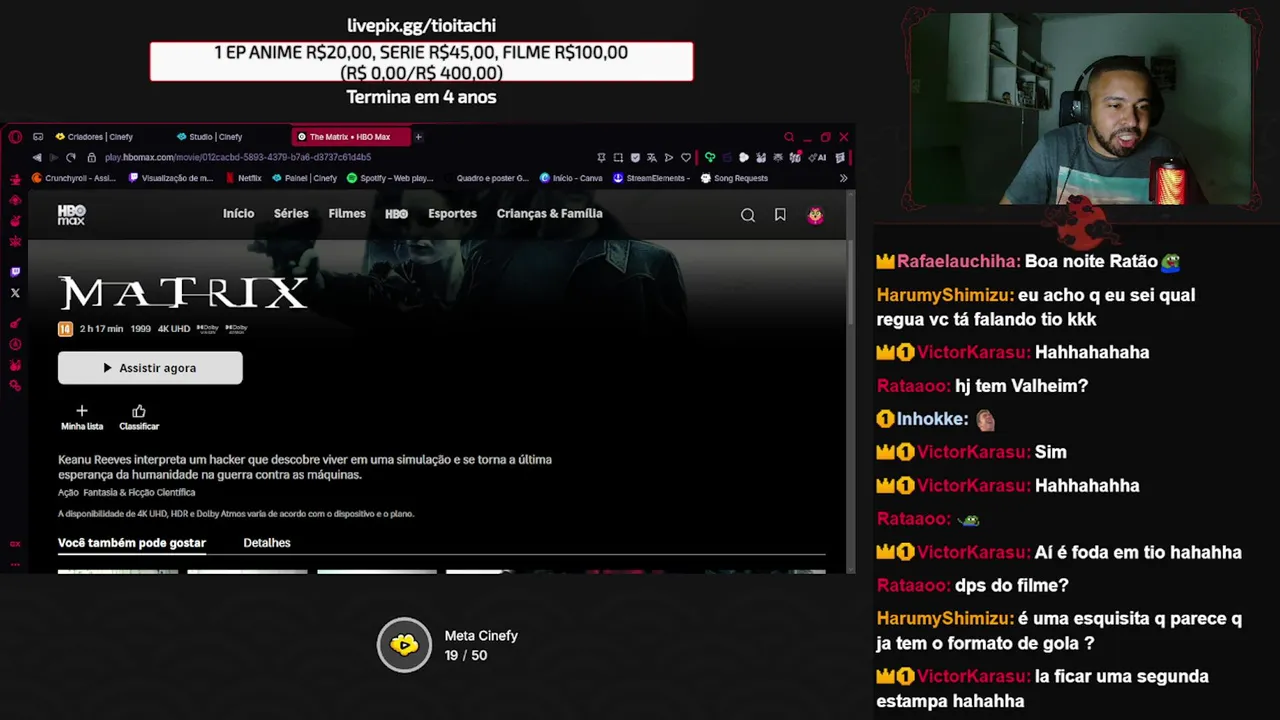Open Visualização de m... Twitch bookmark
1280x720 pixels.
171,178
